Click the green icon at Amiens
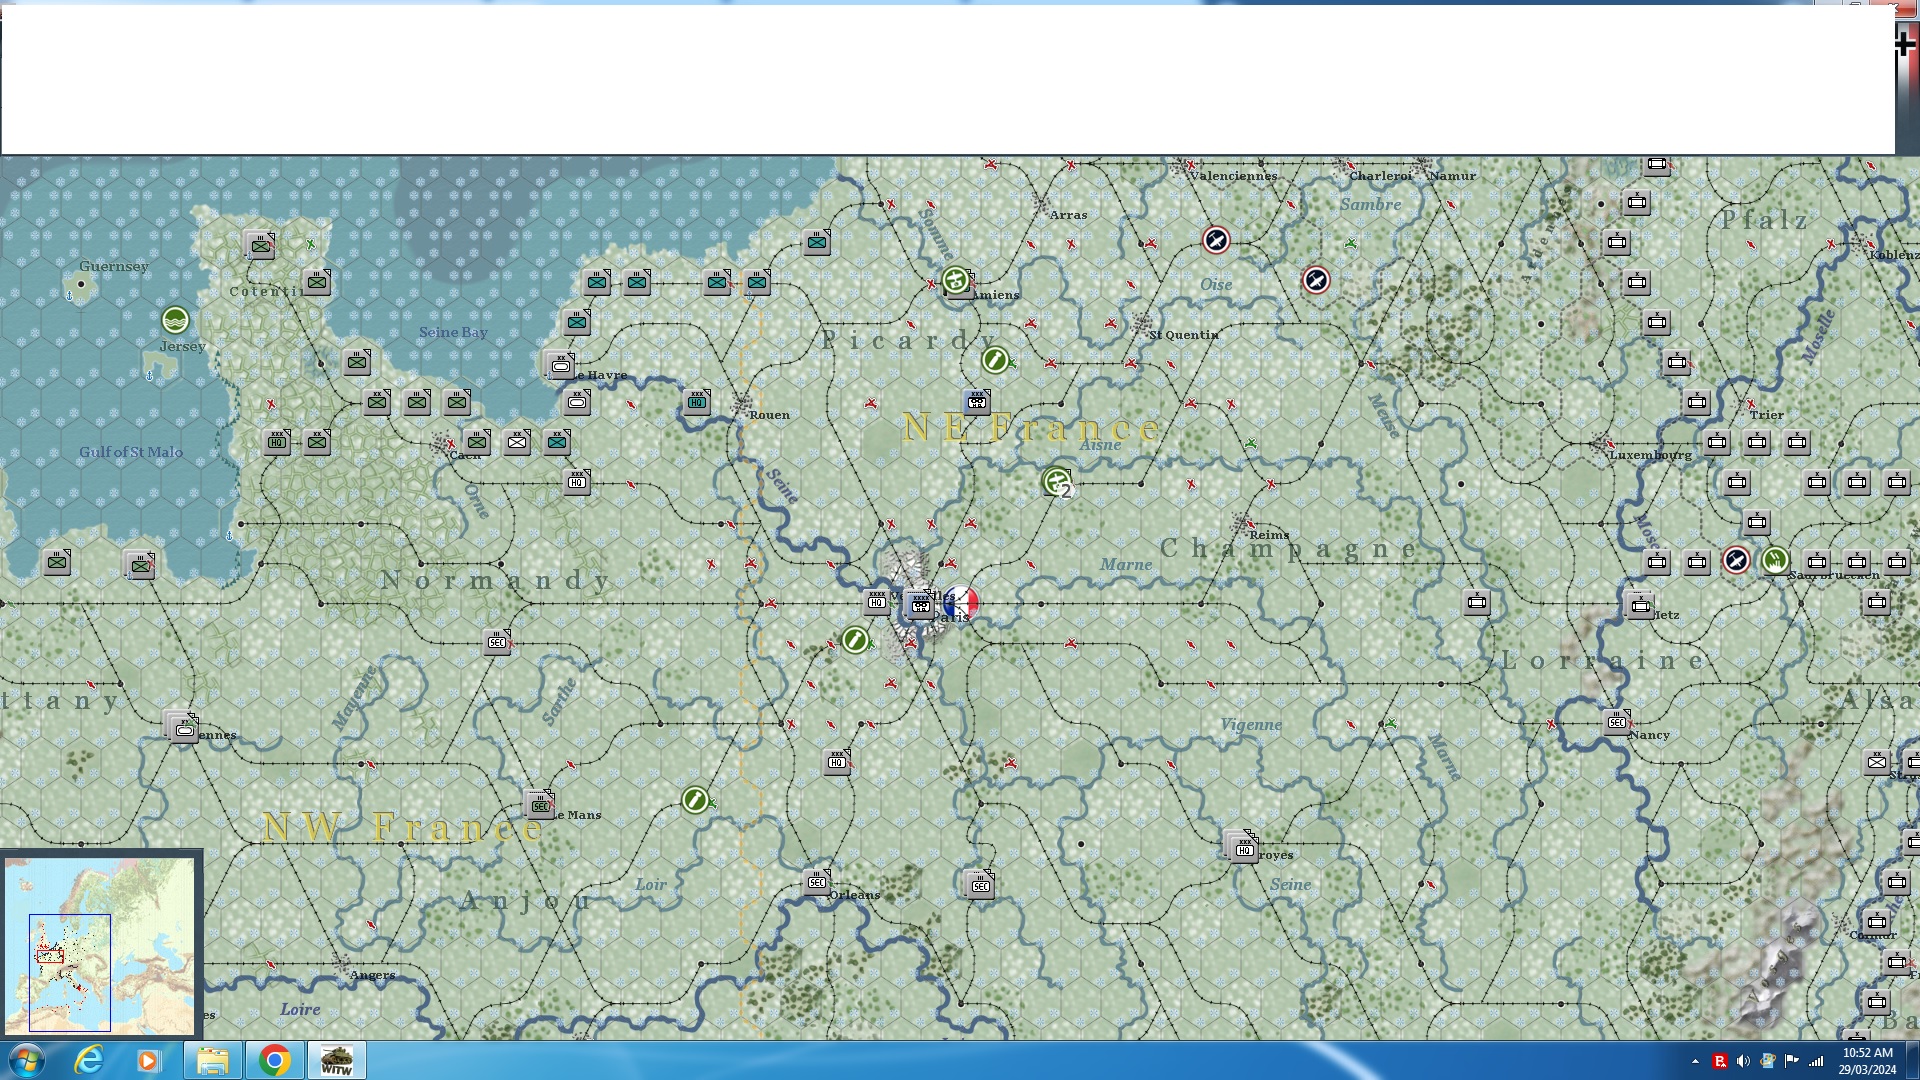 (x=956, y=280)
